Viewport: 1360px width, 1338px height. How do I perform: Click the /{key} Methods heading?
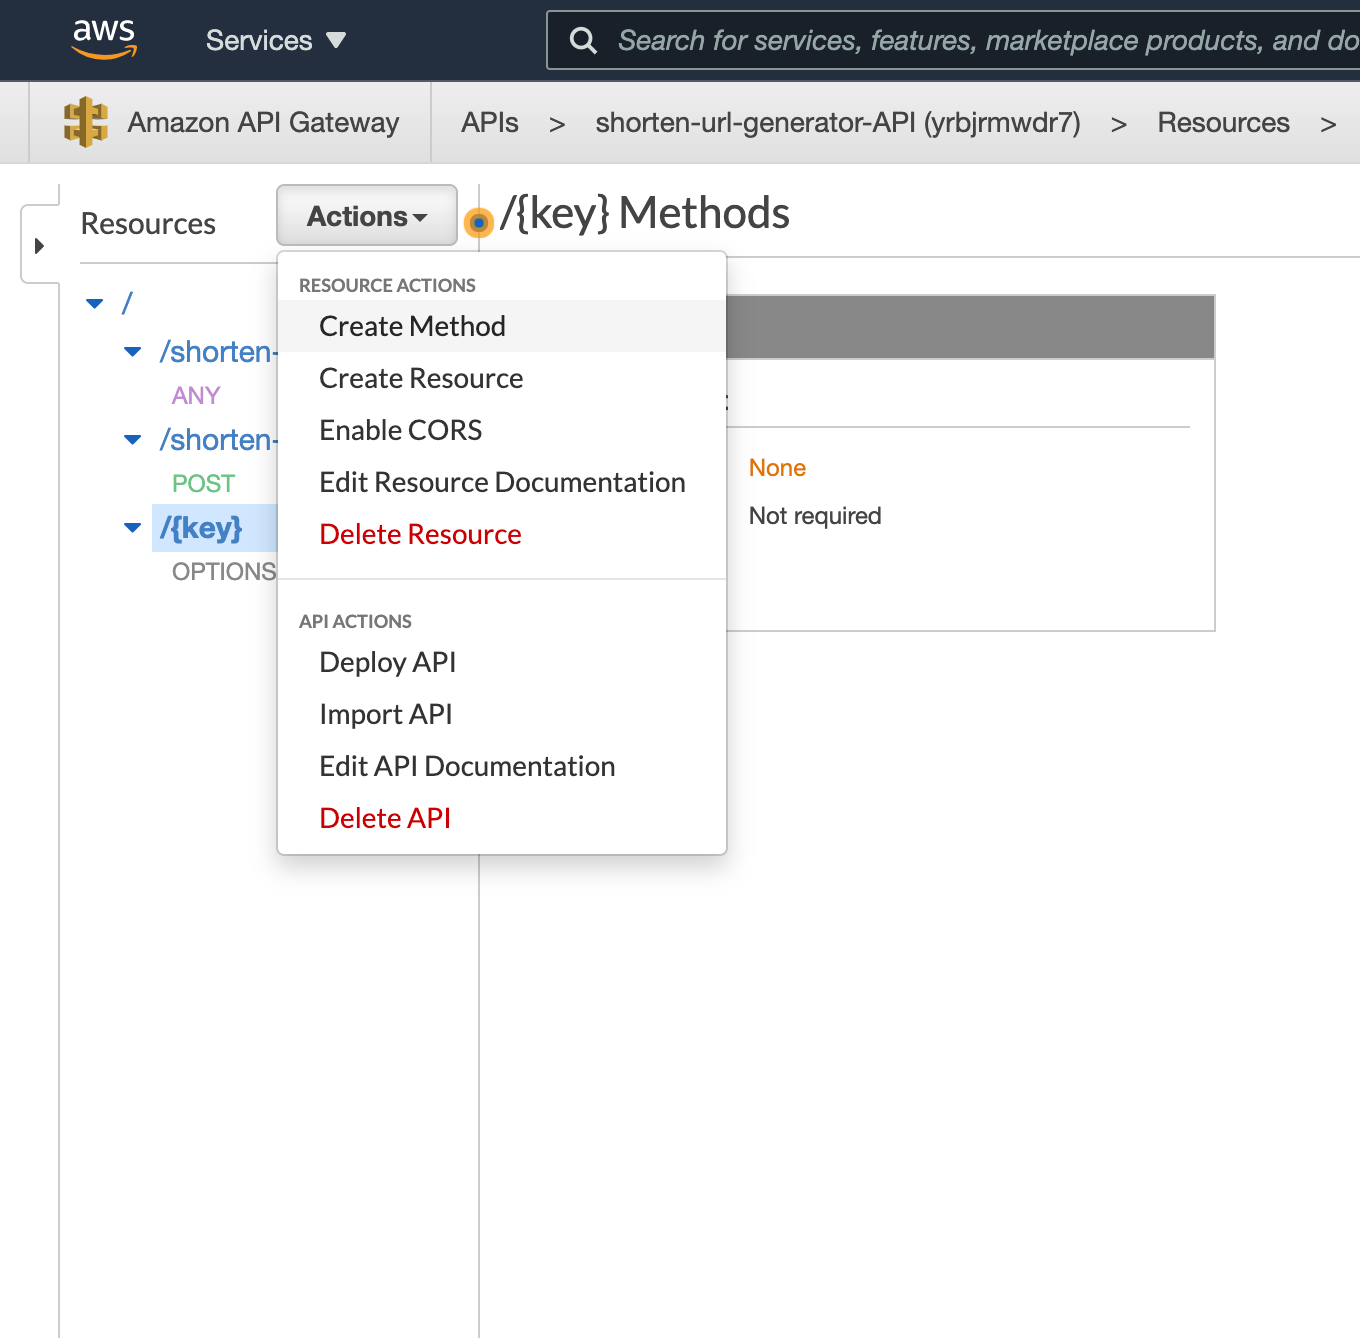pos(645,213)
